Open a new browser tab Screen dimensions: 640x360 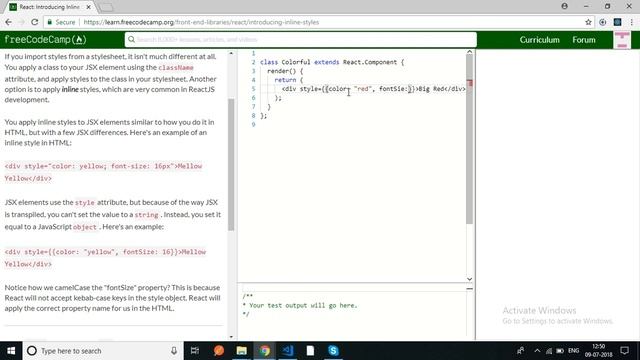(107, 7)
